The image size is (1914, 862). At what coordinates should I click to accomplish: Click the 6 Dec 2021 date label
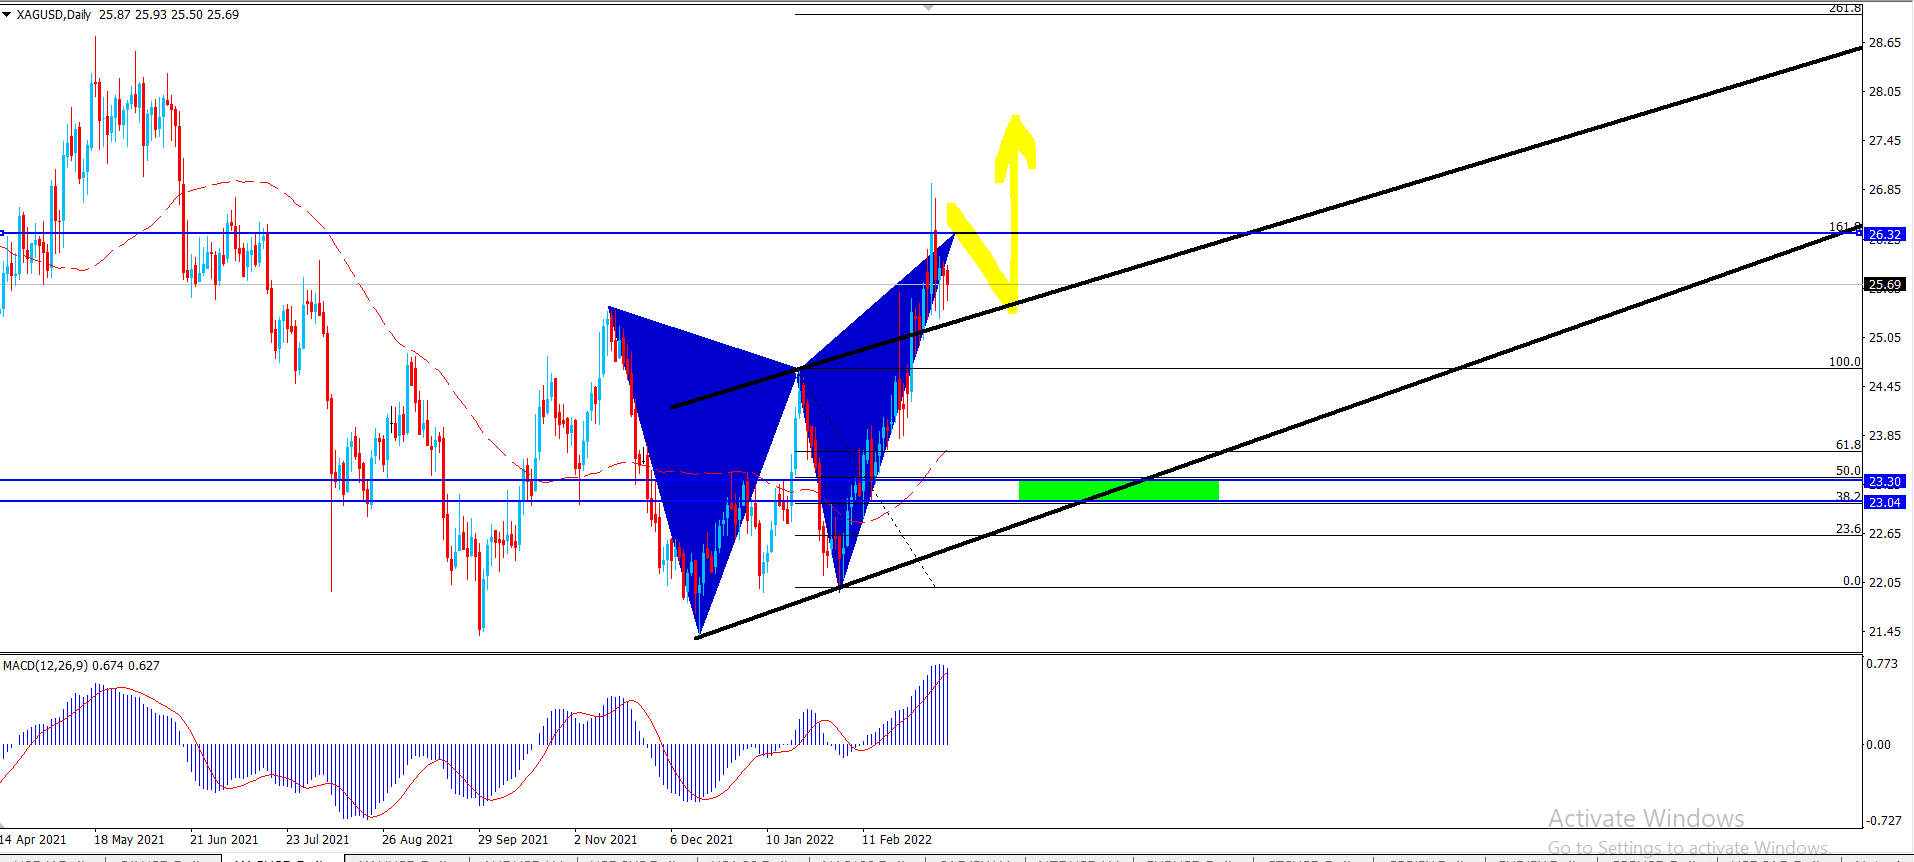(701, 840)
